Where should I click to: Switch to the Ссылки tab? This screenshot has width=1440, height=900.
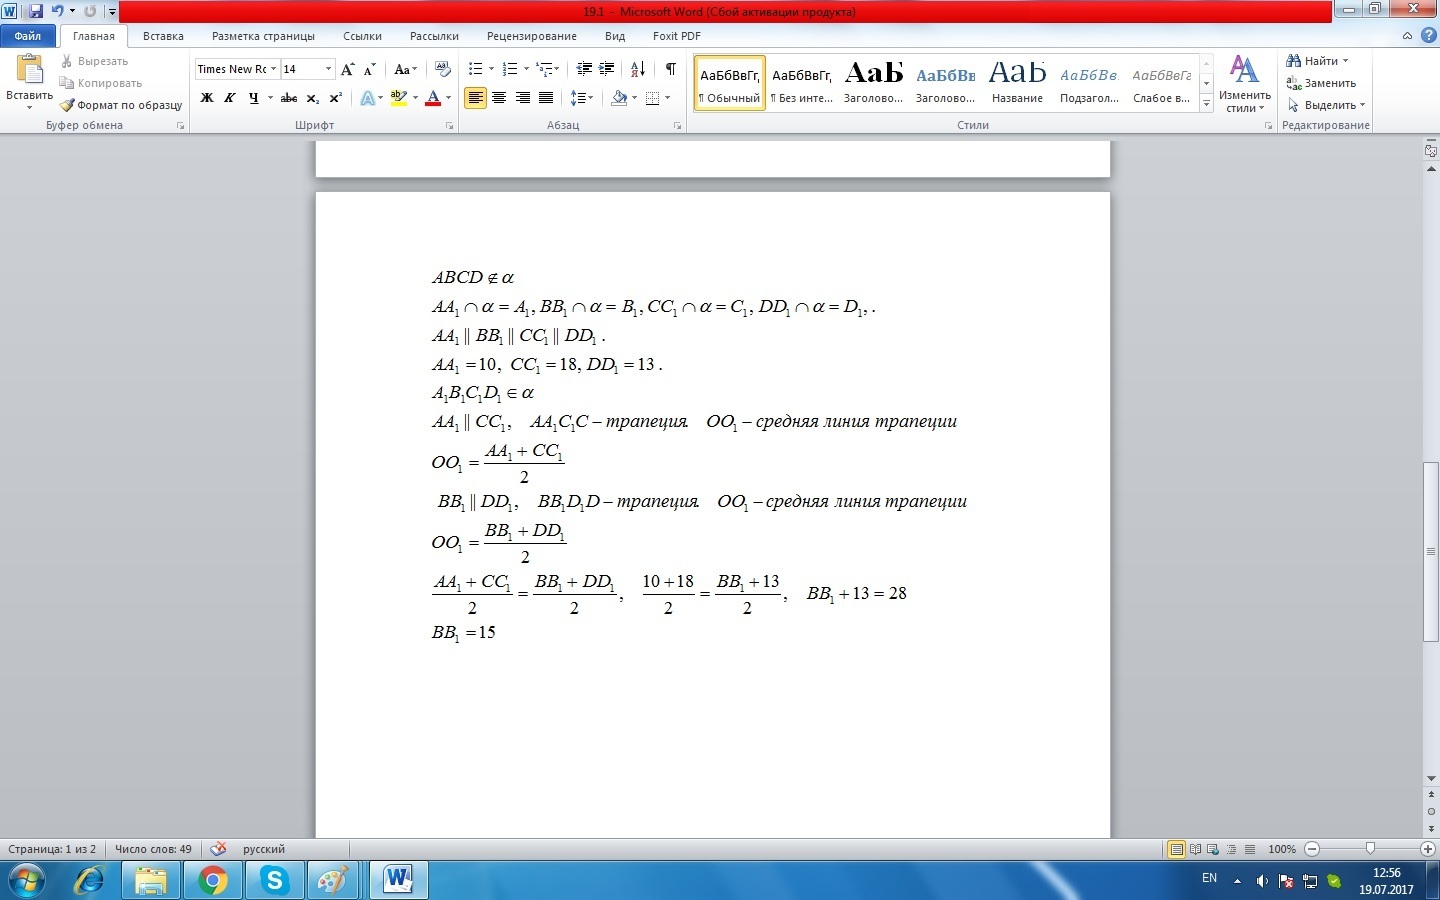point(362,36)
